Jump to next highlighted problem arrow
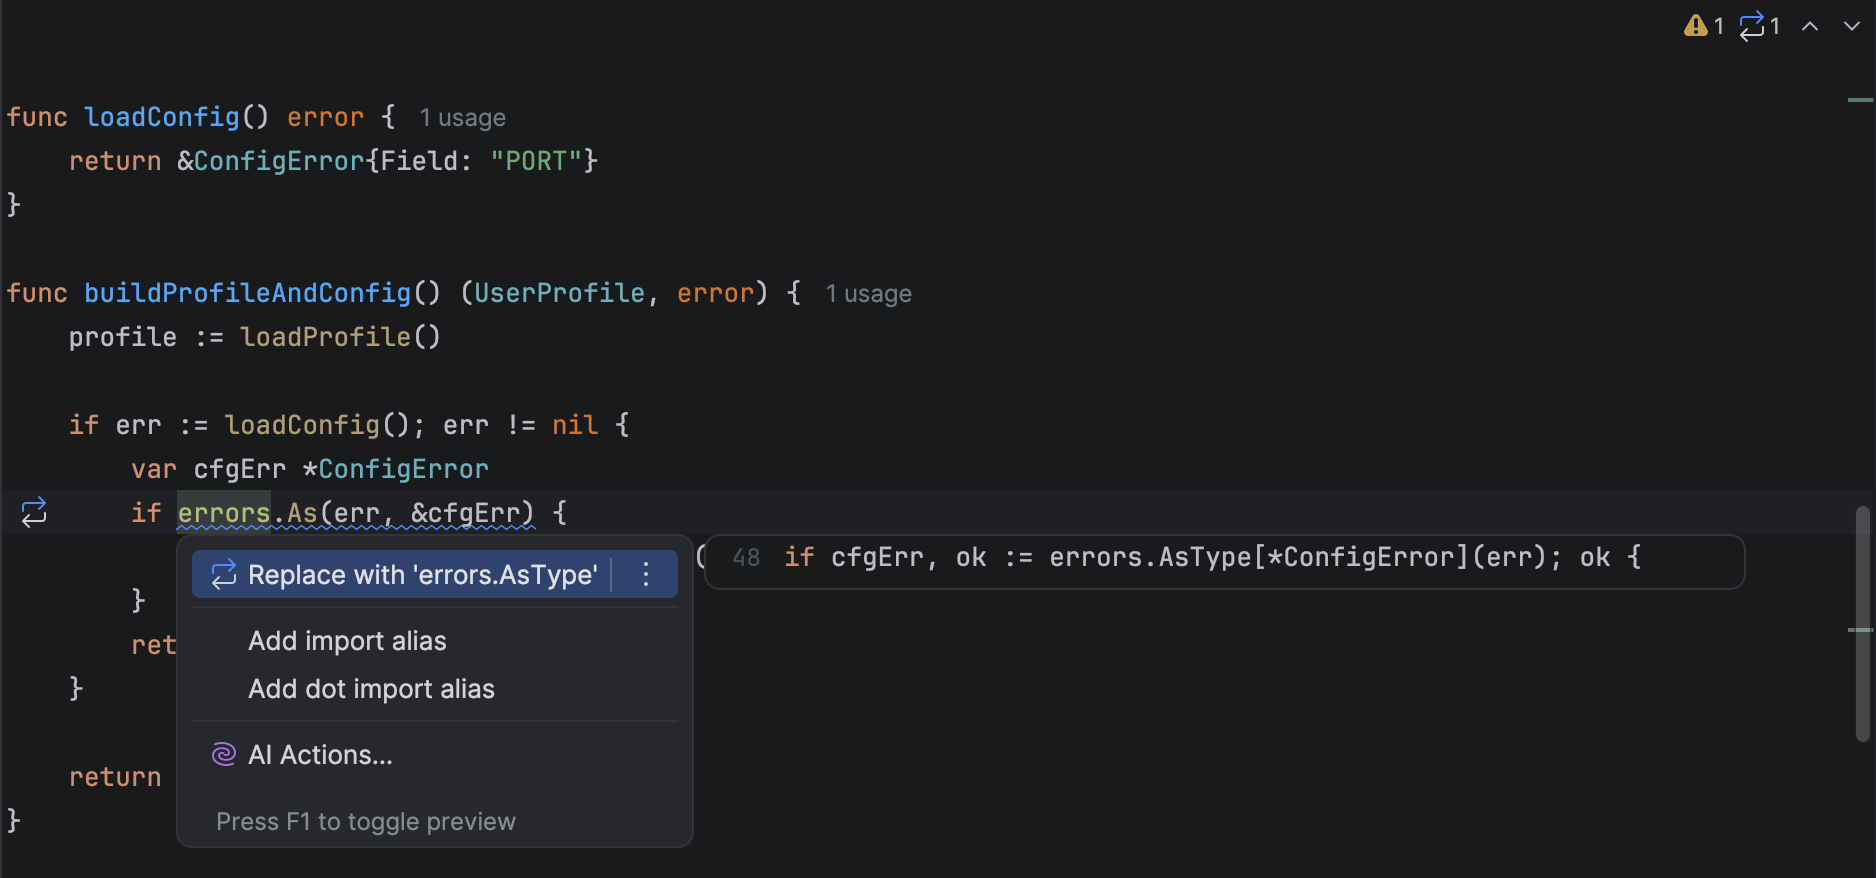The image size is (1876, 878). tap(1851, 27)
